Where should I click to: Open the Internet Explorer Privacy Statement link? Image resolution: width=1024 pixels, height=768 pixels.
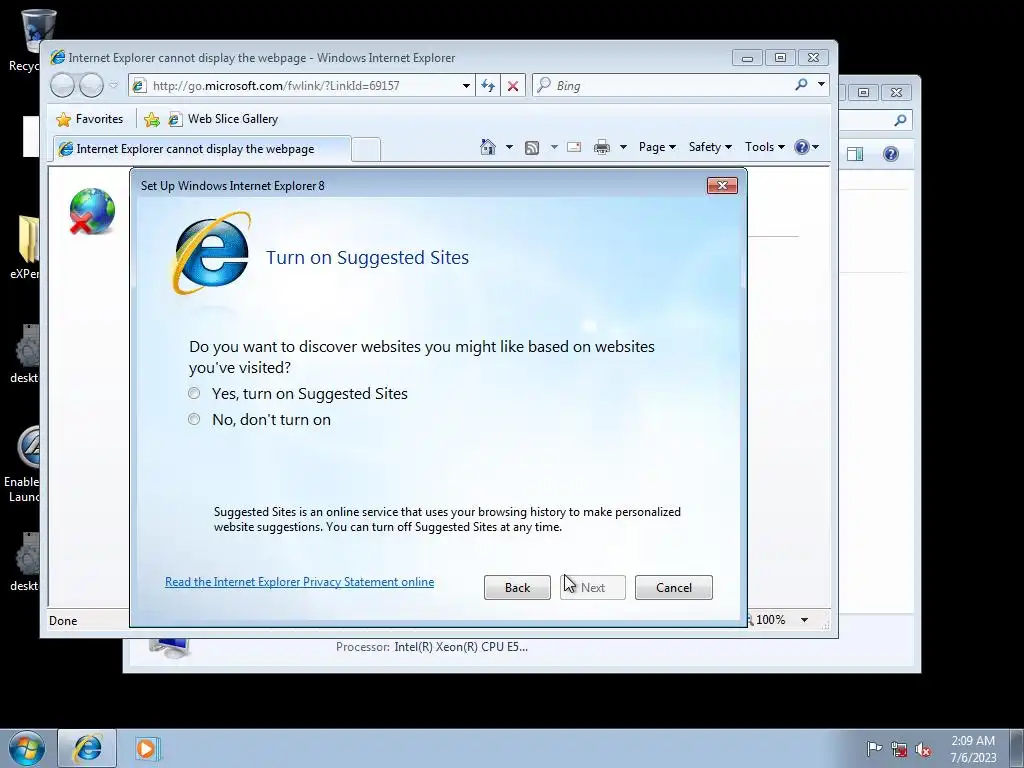[x=299, y=582]
